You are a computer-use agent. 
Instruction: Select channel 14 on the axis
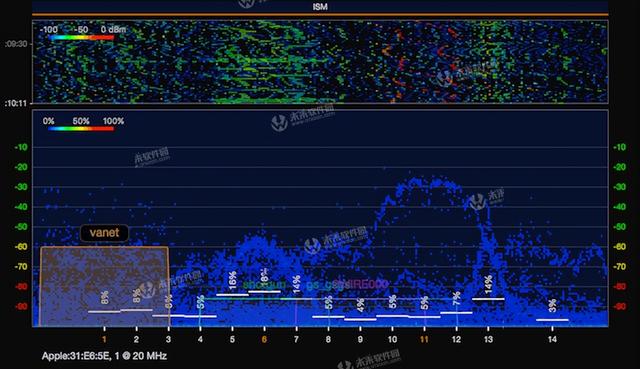click(x=552, y=340)
